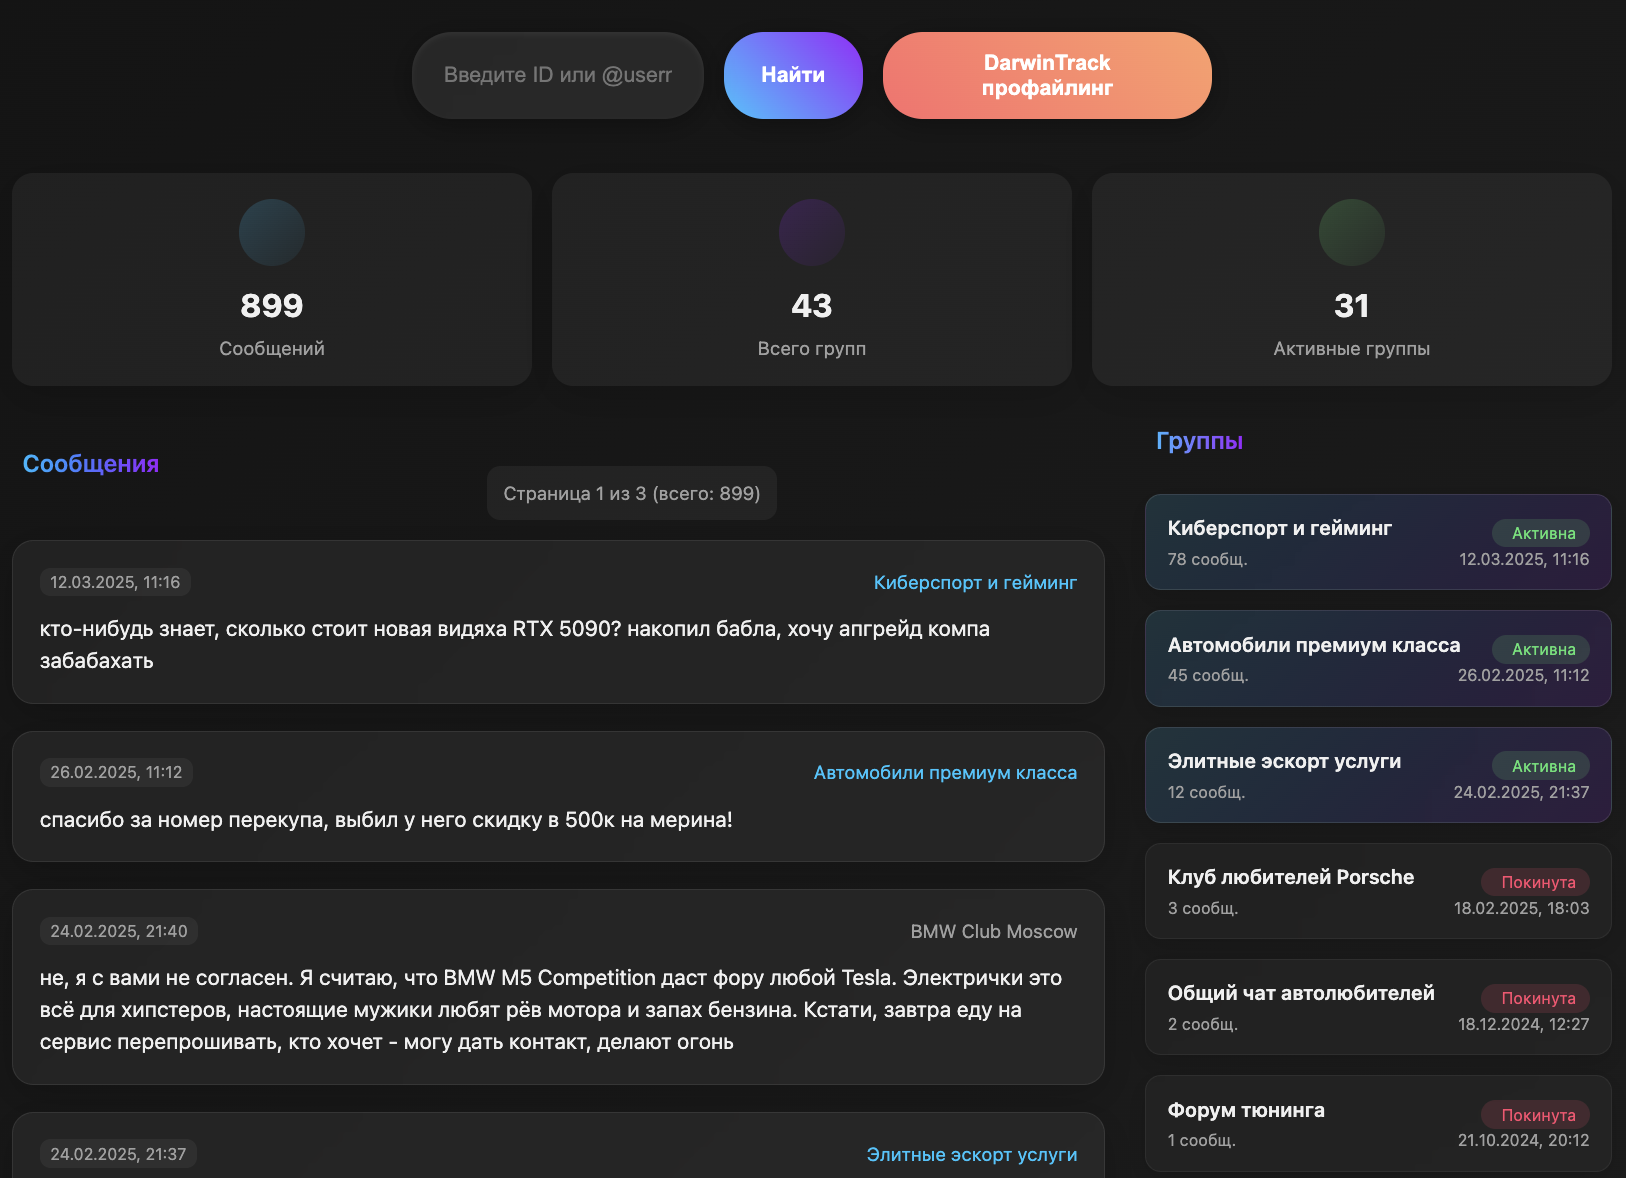The height and width of the screenshot is (1178, 1626).
Task: Click the Группы section heading
Action: pos(1199,441)
